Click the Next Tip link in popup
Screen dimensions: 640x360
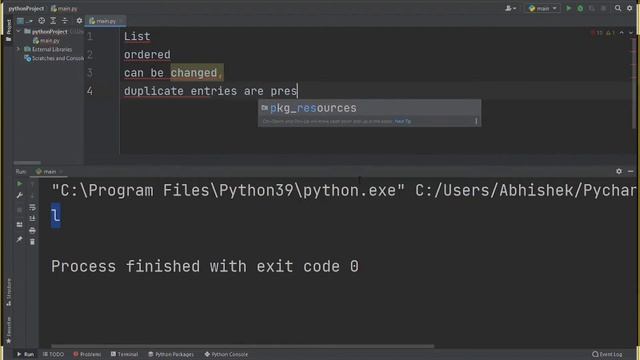[403, 121]
